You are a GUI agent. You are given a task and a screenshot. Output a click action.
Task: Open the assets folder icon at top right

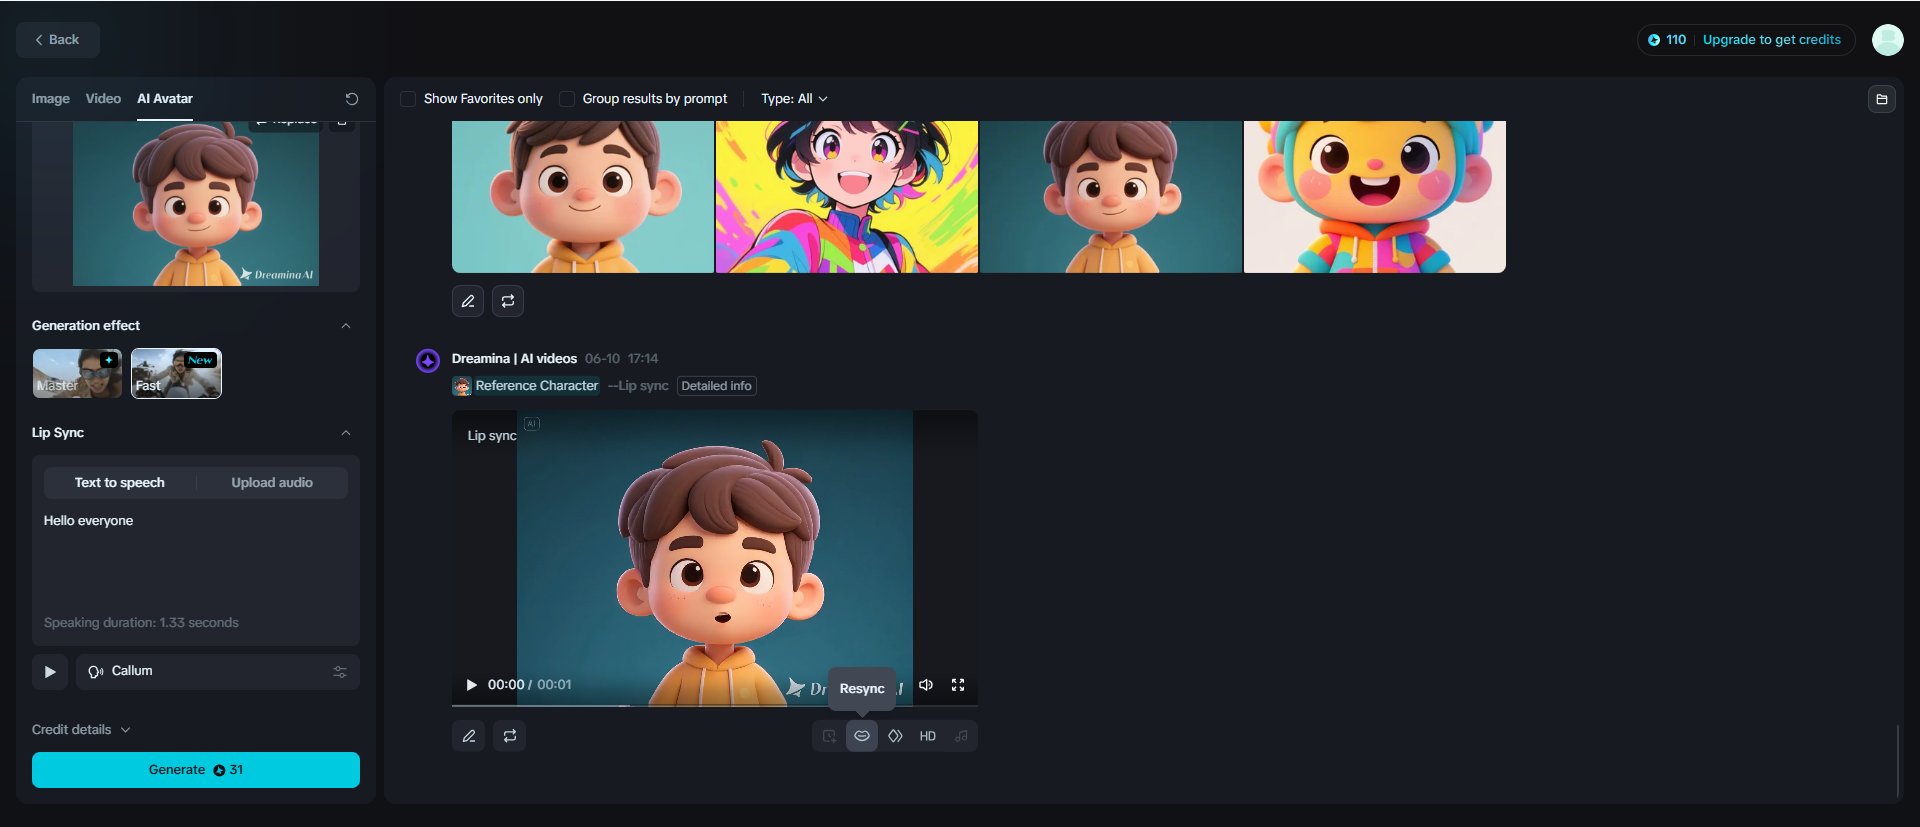(x=1882, y=99)
